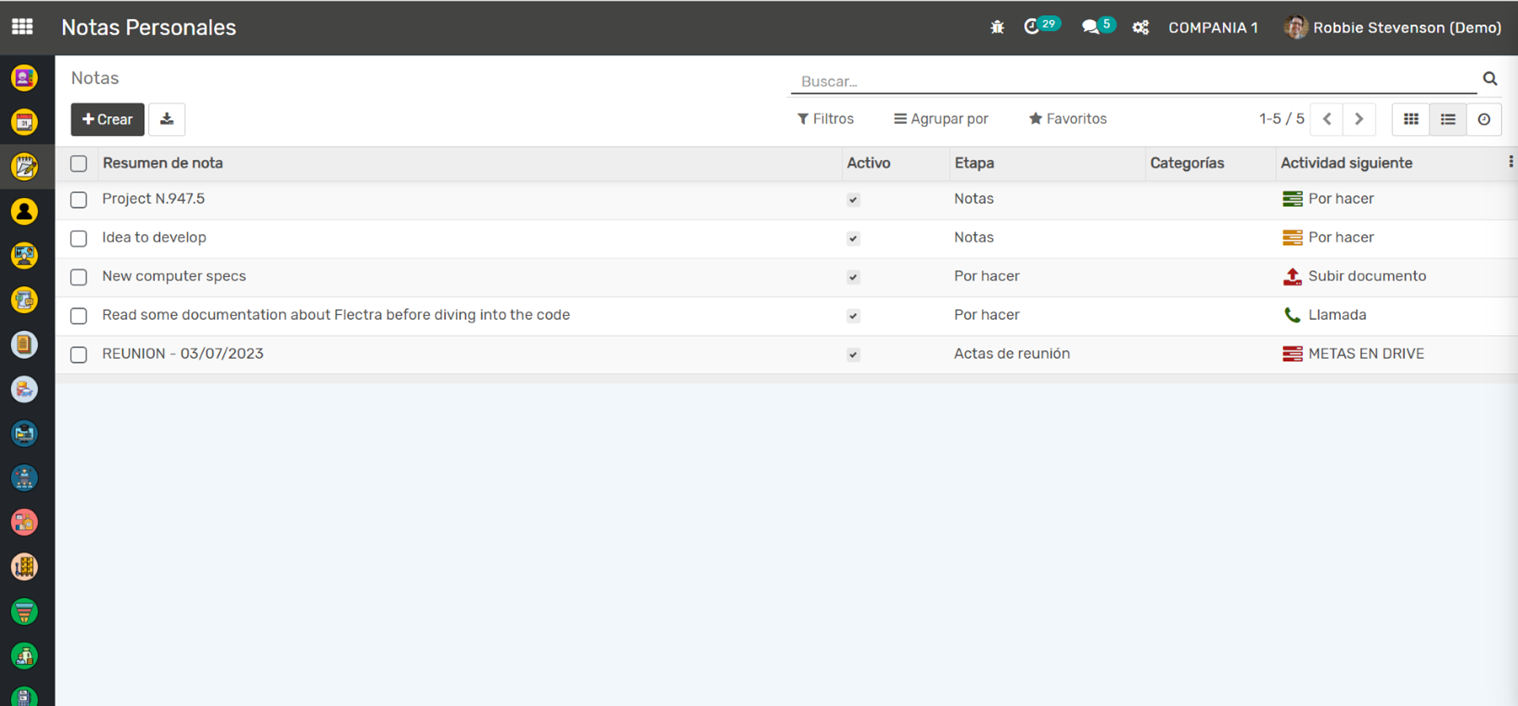Screen dimensions: 1518x706
Task: Switch to kanban view icon
Action: pyautogui.click(x=1411, y=119)
